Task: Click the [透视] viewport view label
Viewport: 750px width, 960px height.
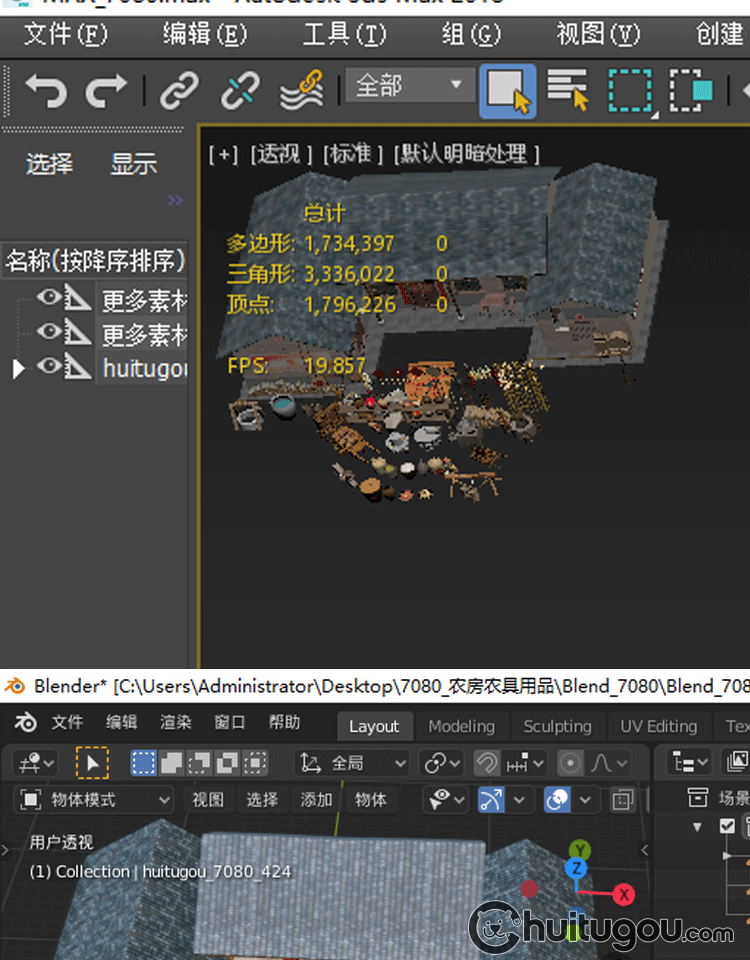Action: [280, 154]
